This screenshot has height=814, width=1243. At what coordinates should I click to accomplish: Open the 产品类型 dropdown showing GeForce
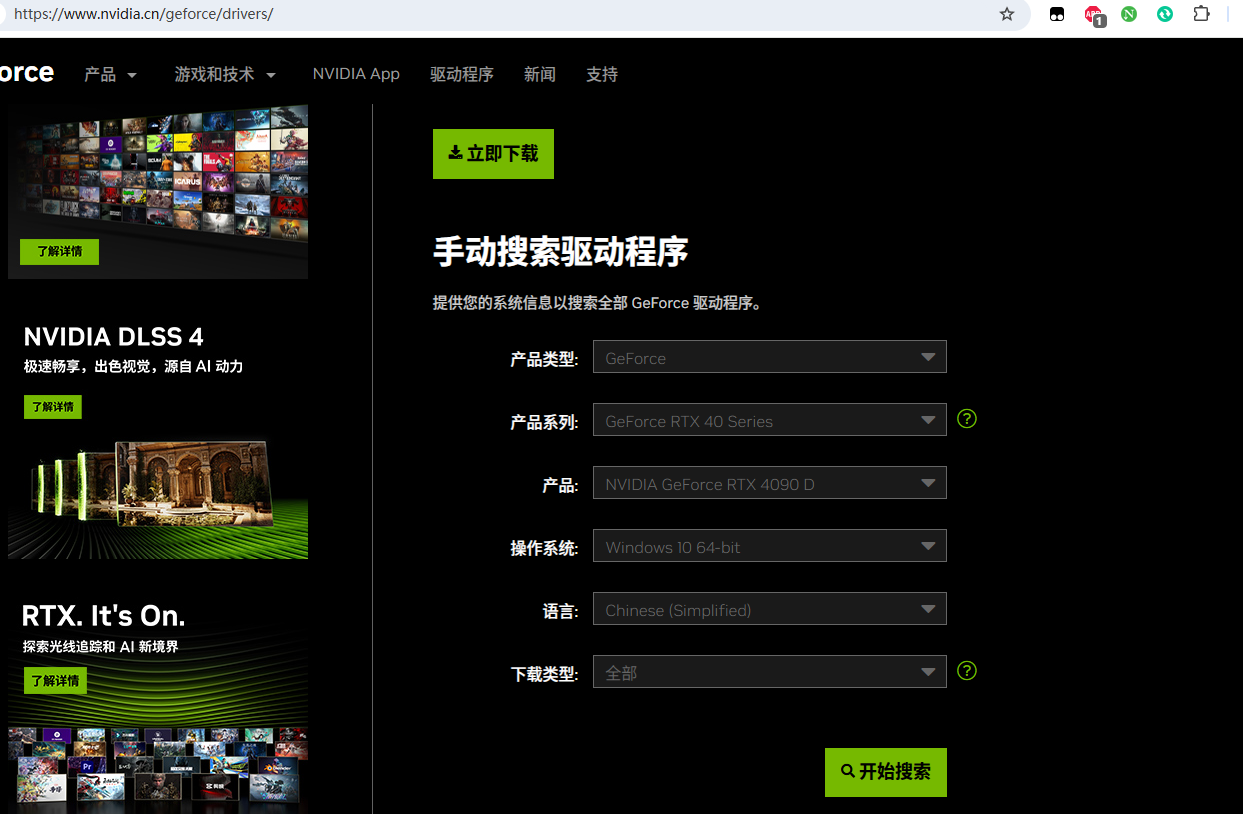[x=769, y=357]
